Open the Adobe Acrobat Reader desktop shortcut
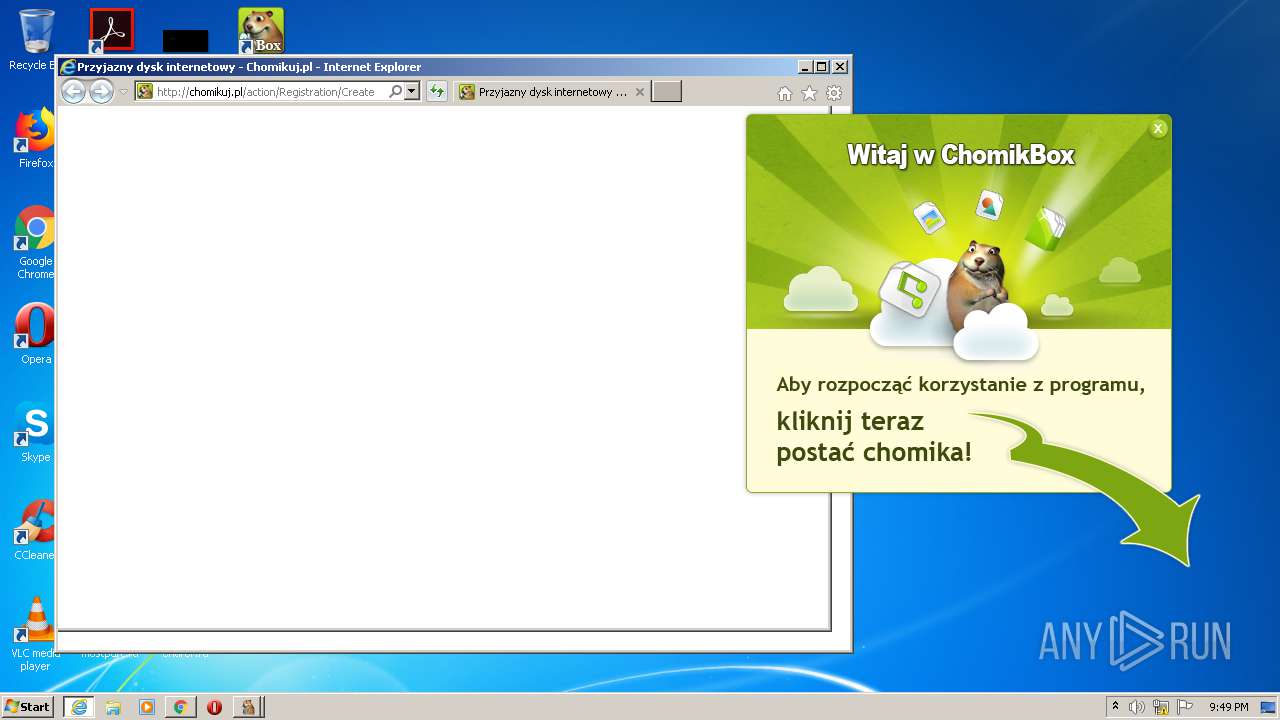This screenshot has height=720, width=1280. click(x=111, y=30)
